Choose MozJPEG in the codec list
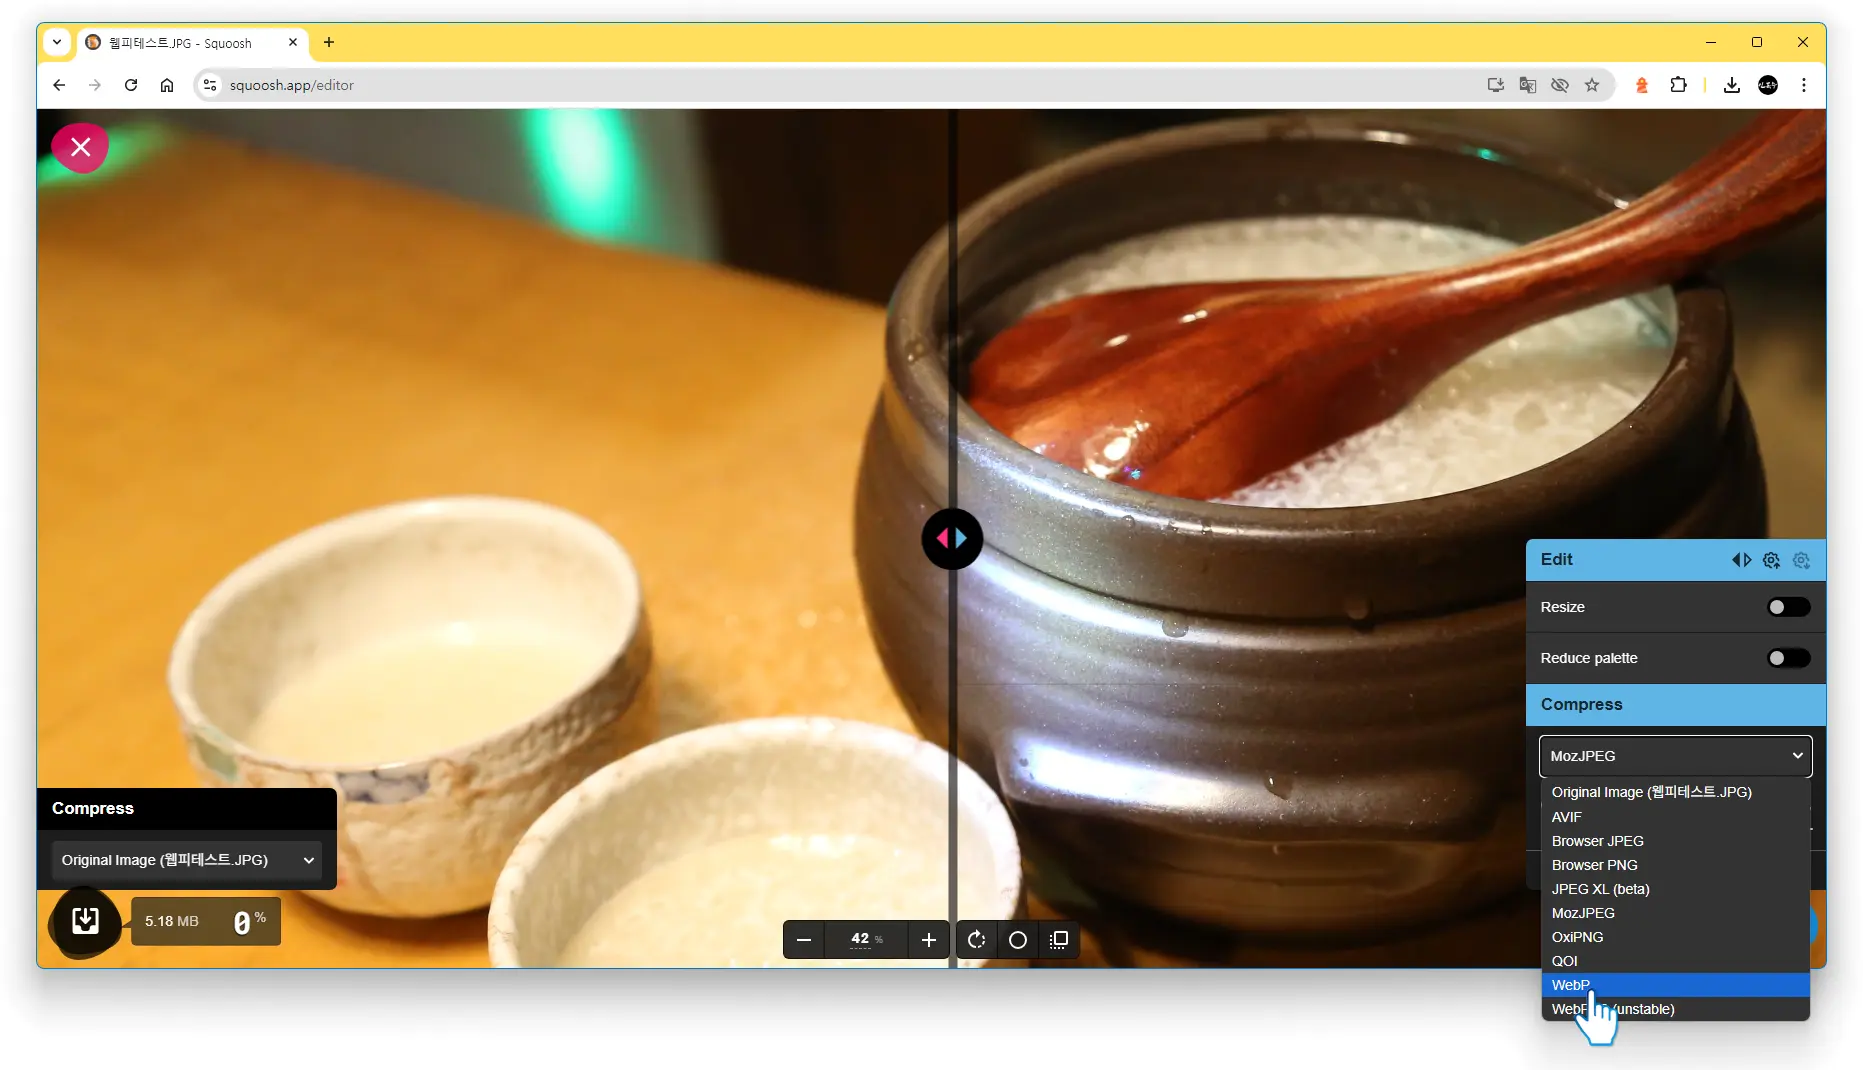 click(1675, 913)
